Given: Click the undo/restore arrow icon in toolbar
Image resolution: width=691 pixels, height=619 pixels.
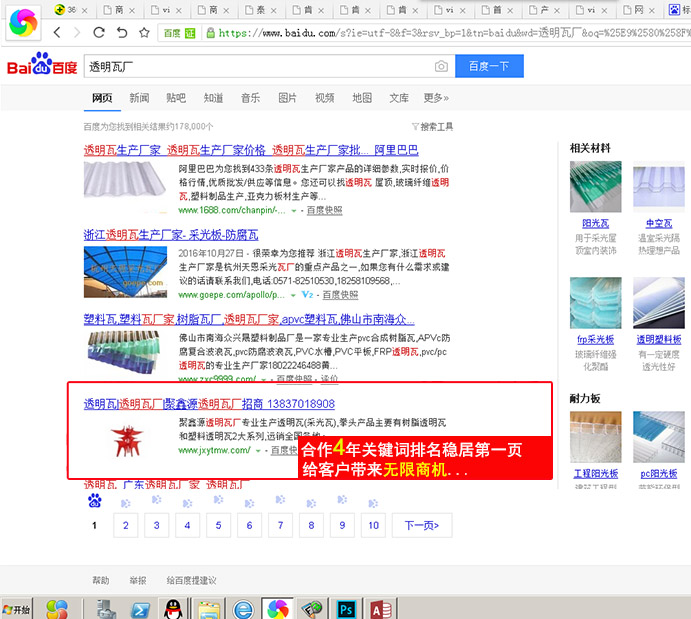Looking at the screenshot, I should (x=122, y=32).
